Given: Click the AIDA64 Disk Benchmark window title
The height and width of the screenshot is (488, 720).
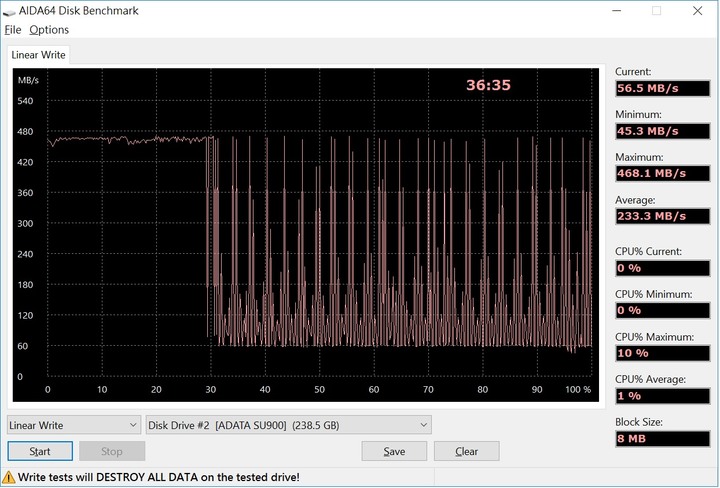Looking at the screenshot, I should click(x=79, y=11).
